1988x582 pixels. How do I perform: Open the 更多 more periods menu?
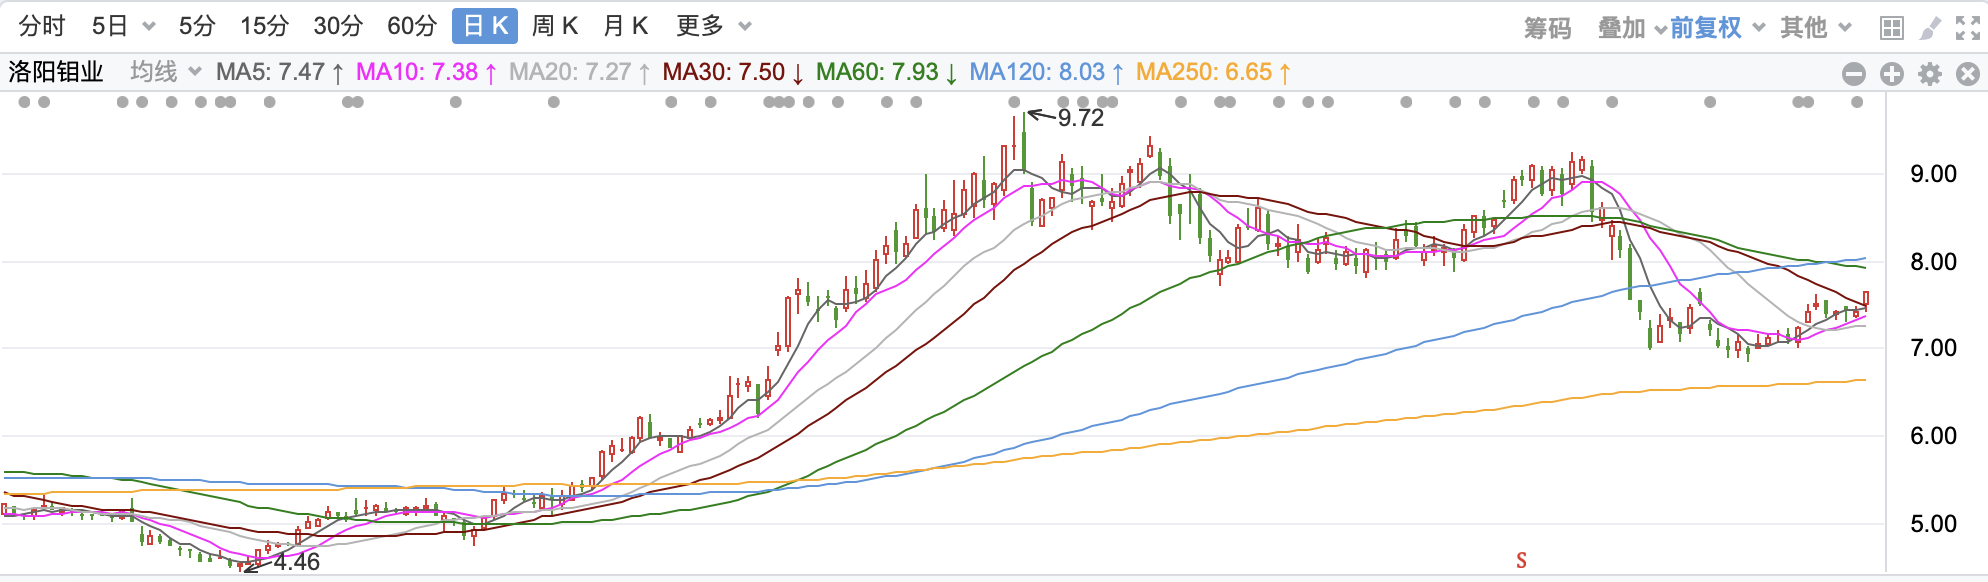[x=700, y=26]
